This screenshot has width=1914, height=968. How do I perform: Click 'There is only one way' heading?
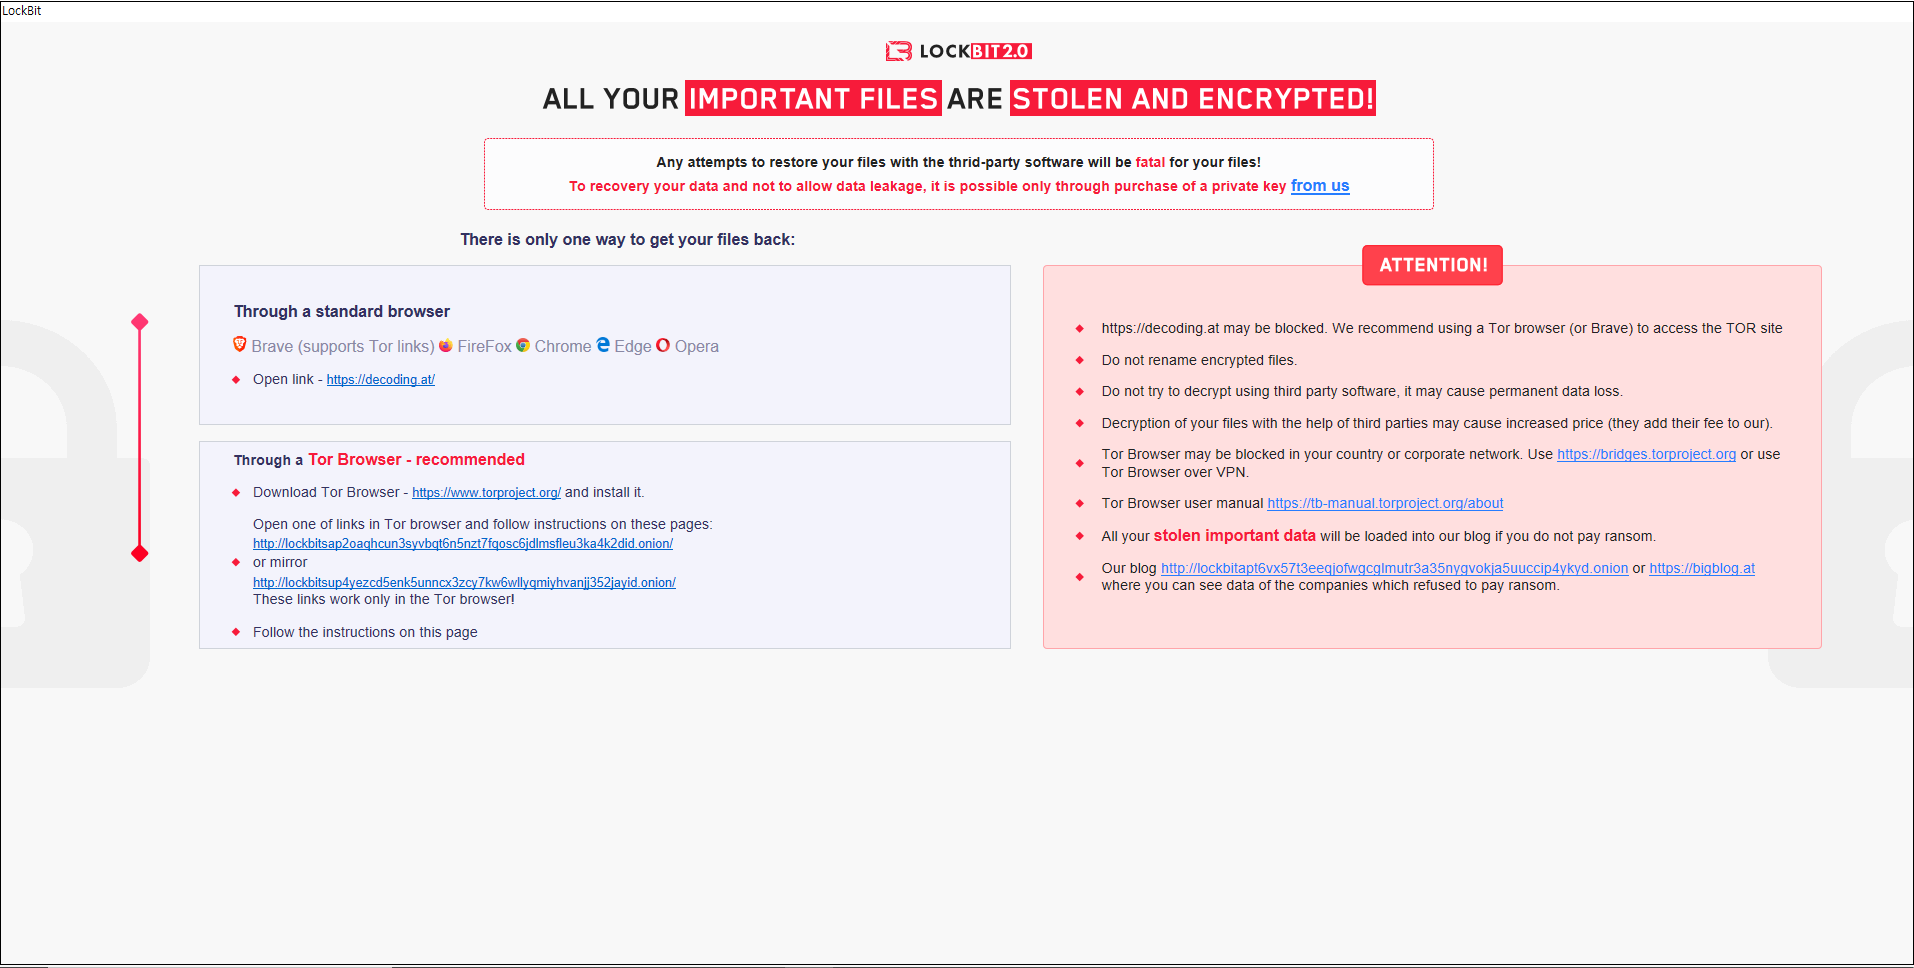tap(628, 240)
